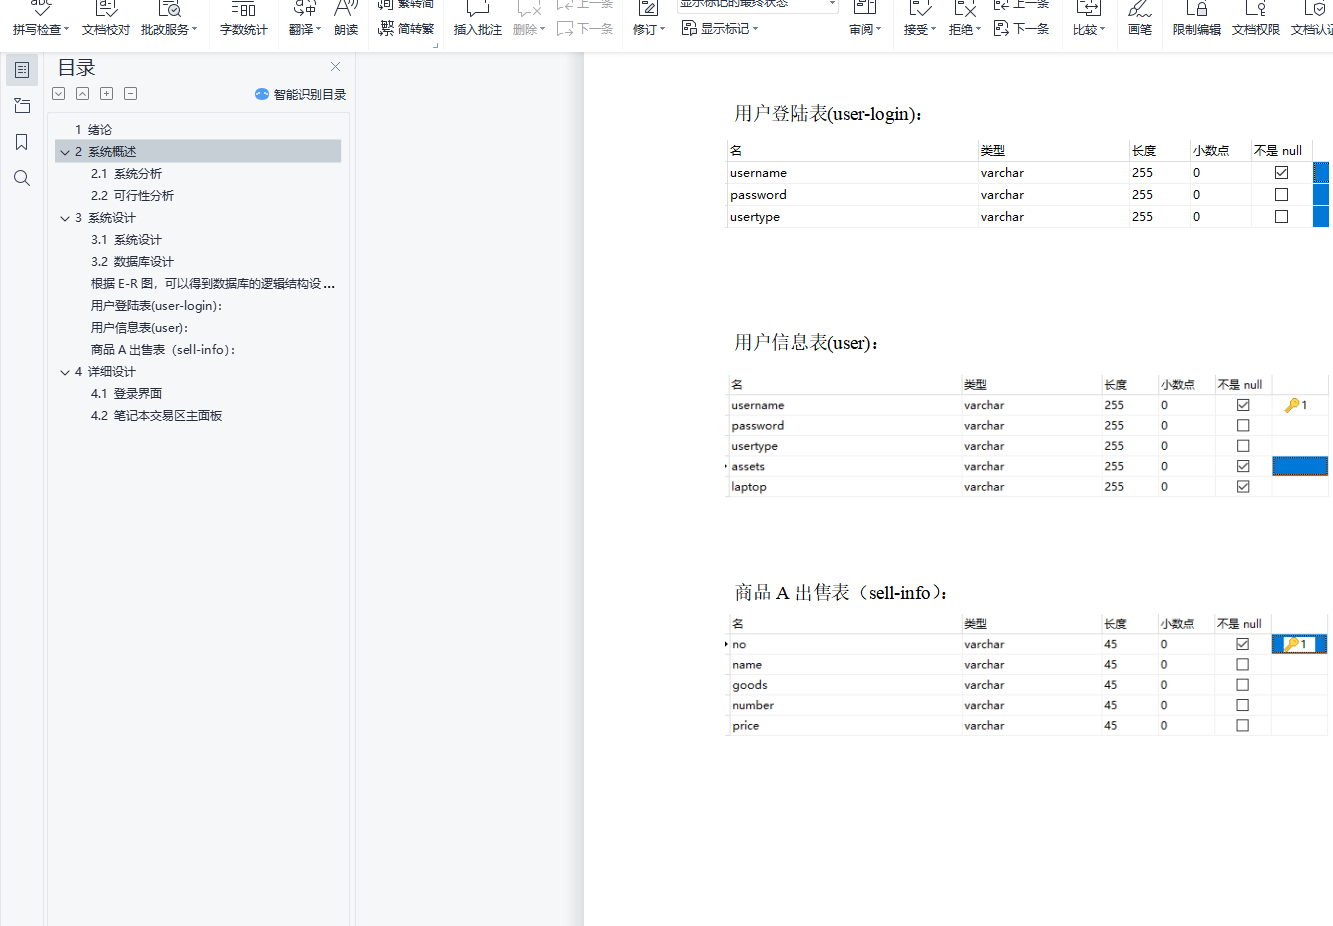Toggle assets row null checkbox
Screen dimensions: 1333x926
click(x=1243, y=466)
